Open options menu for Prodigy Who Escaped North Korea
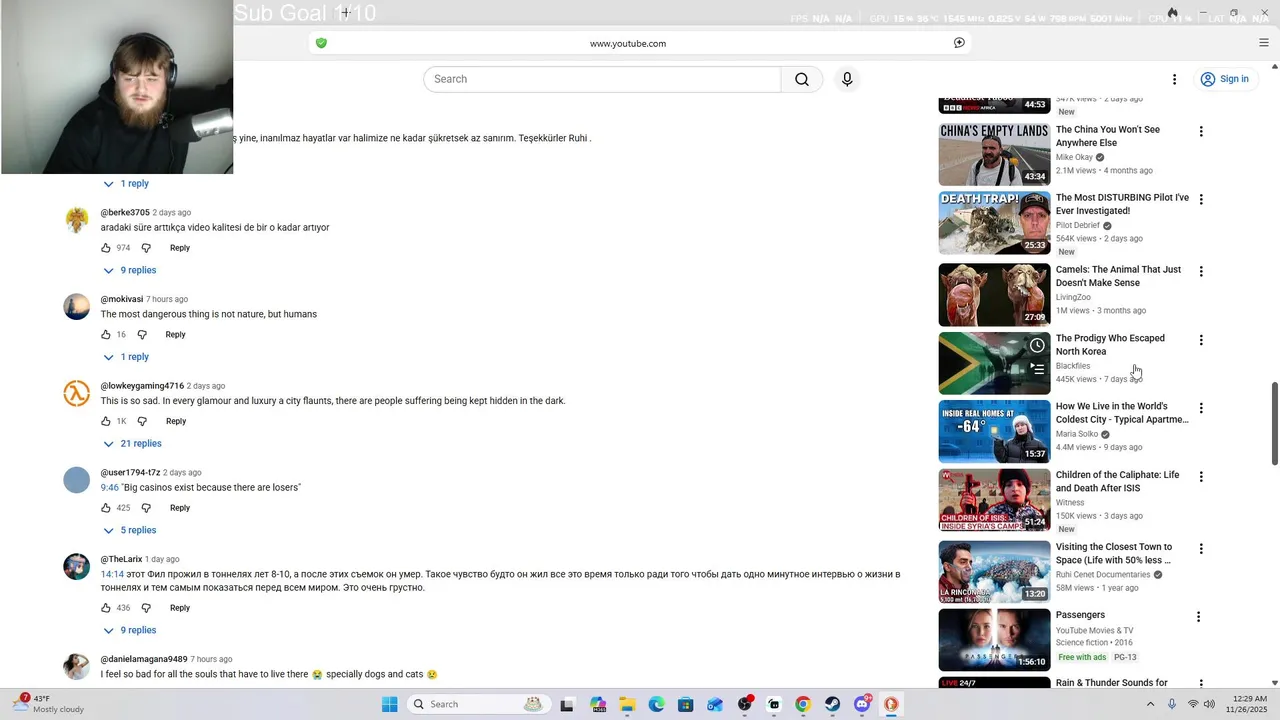Screen dimensions: 1280x720 coord(1201,340)
